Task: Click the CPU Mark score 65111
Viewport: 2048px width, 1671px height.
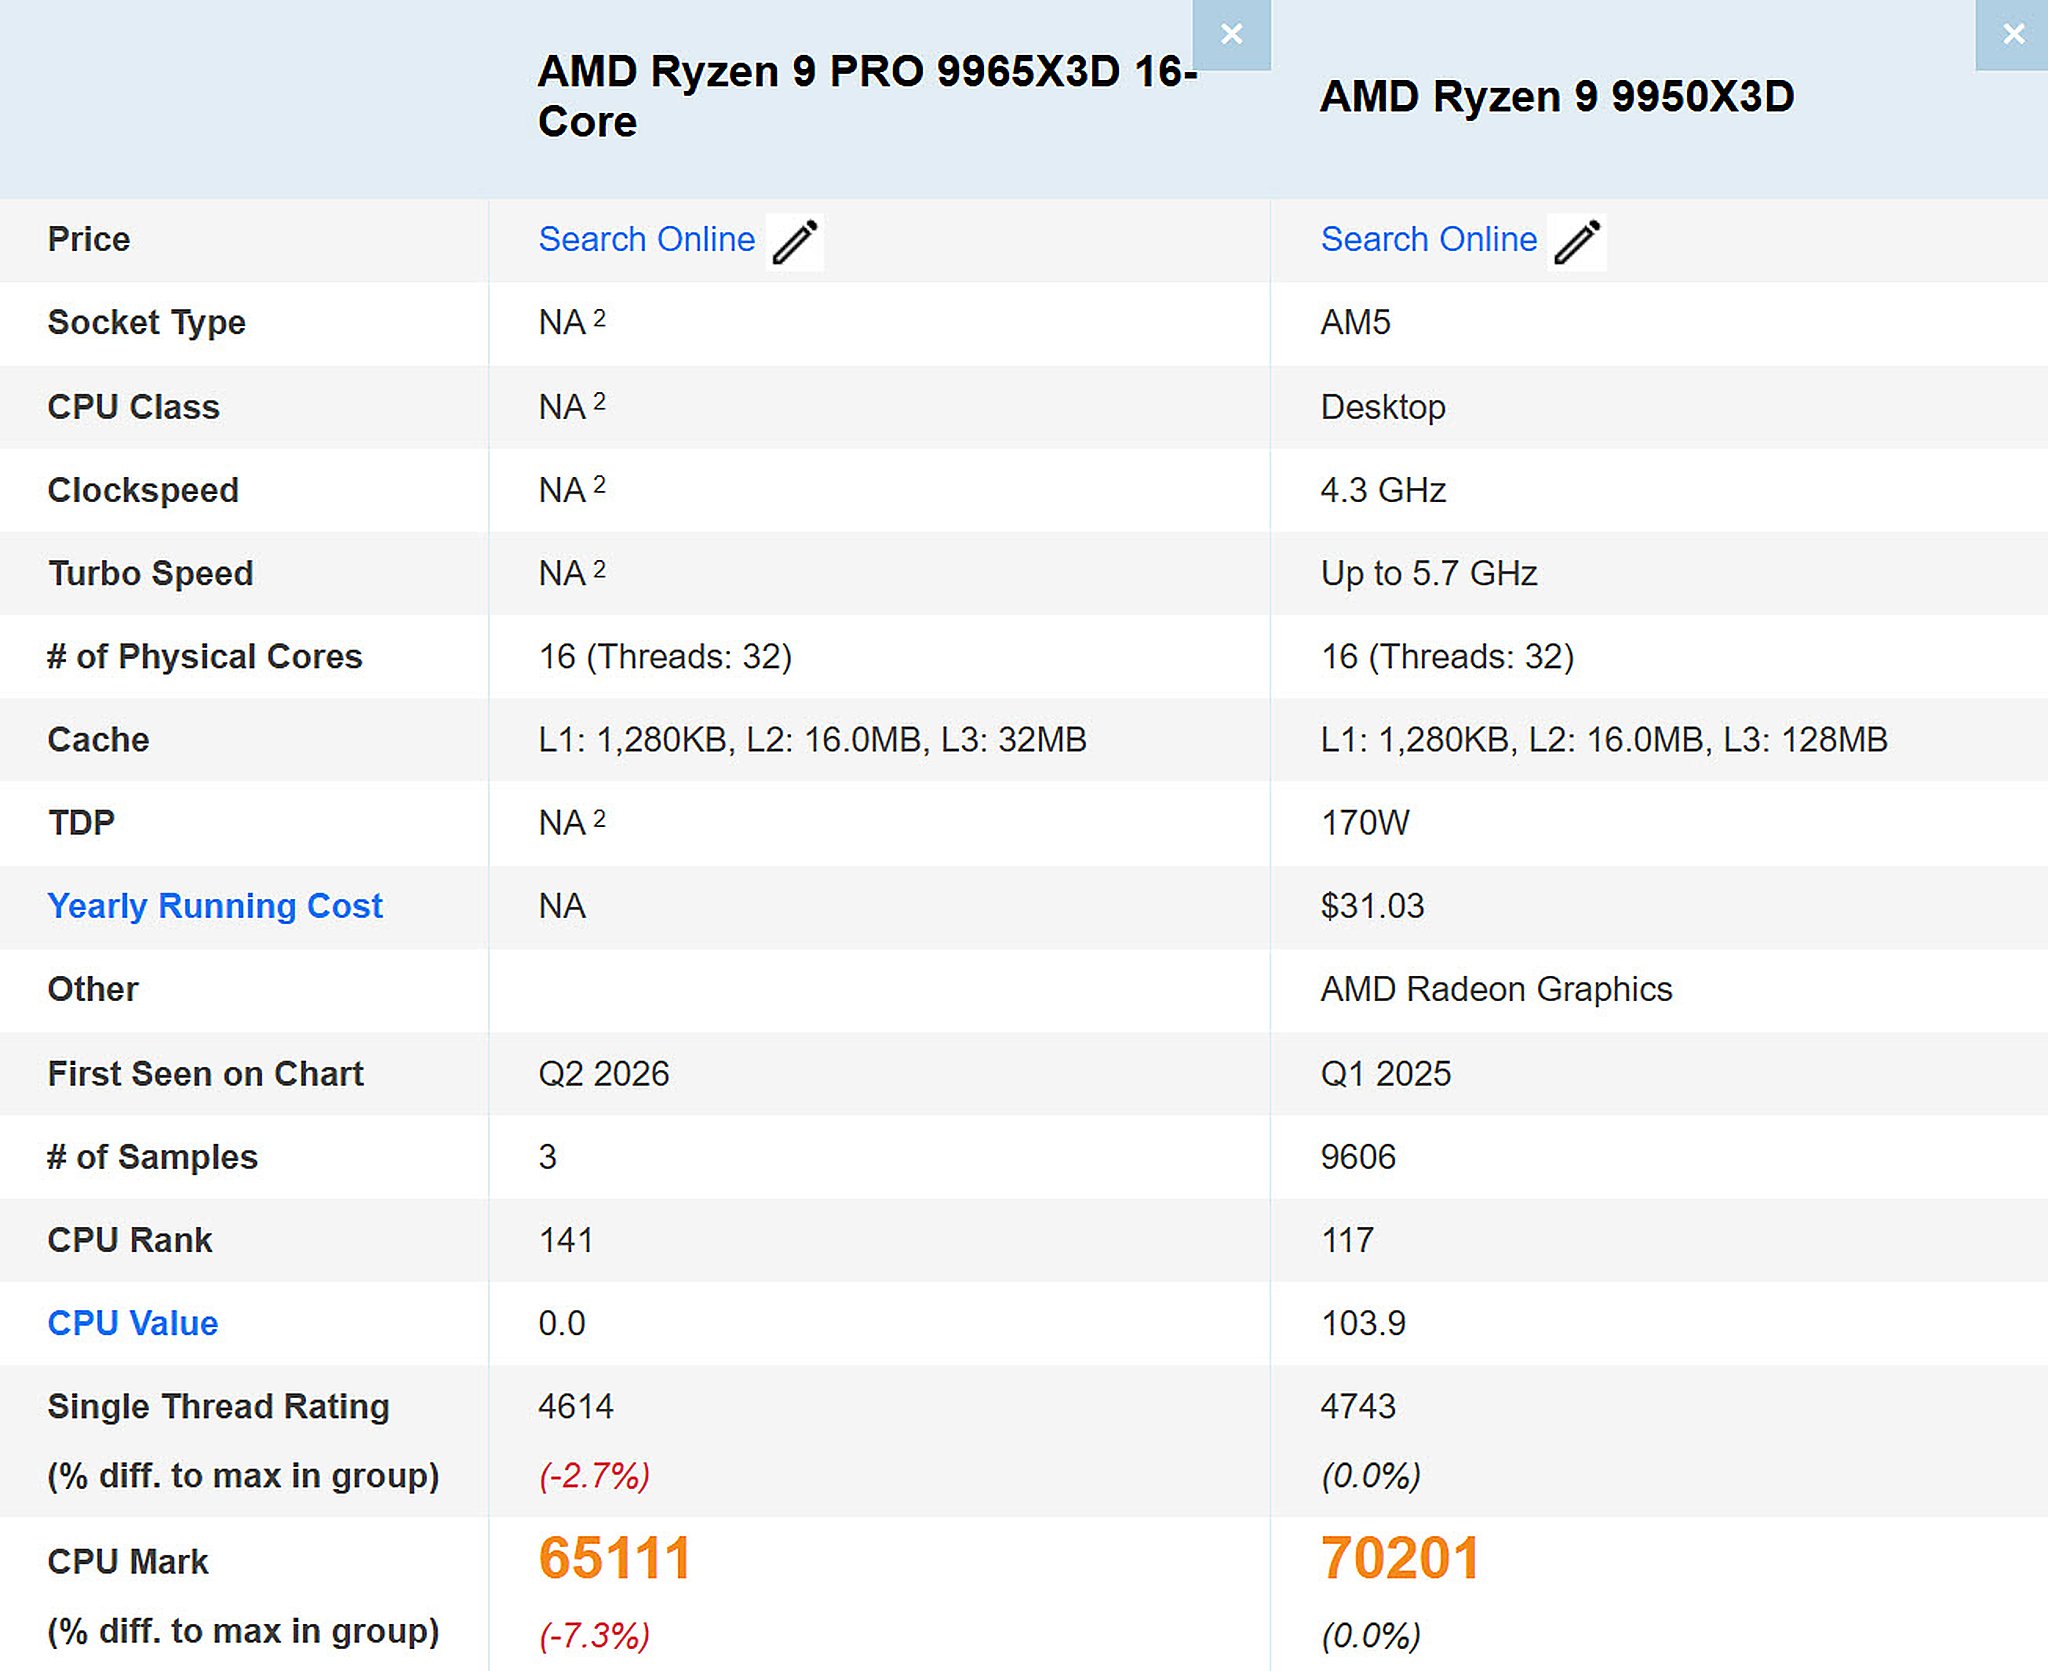Action: pos(614,1558)
